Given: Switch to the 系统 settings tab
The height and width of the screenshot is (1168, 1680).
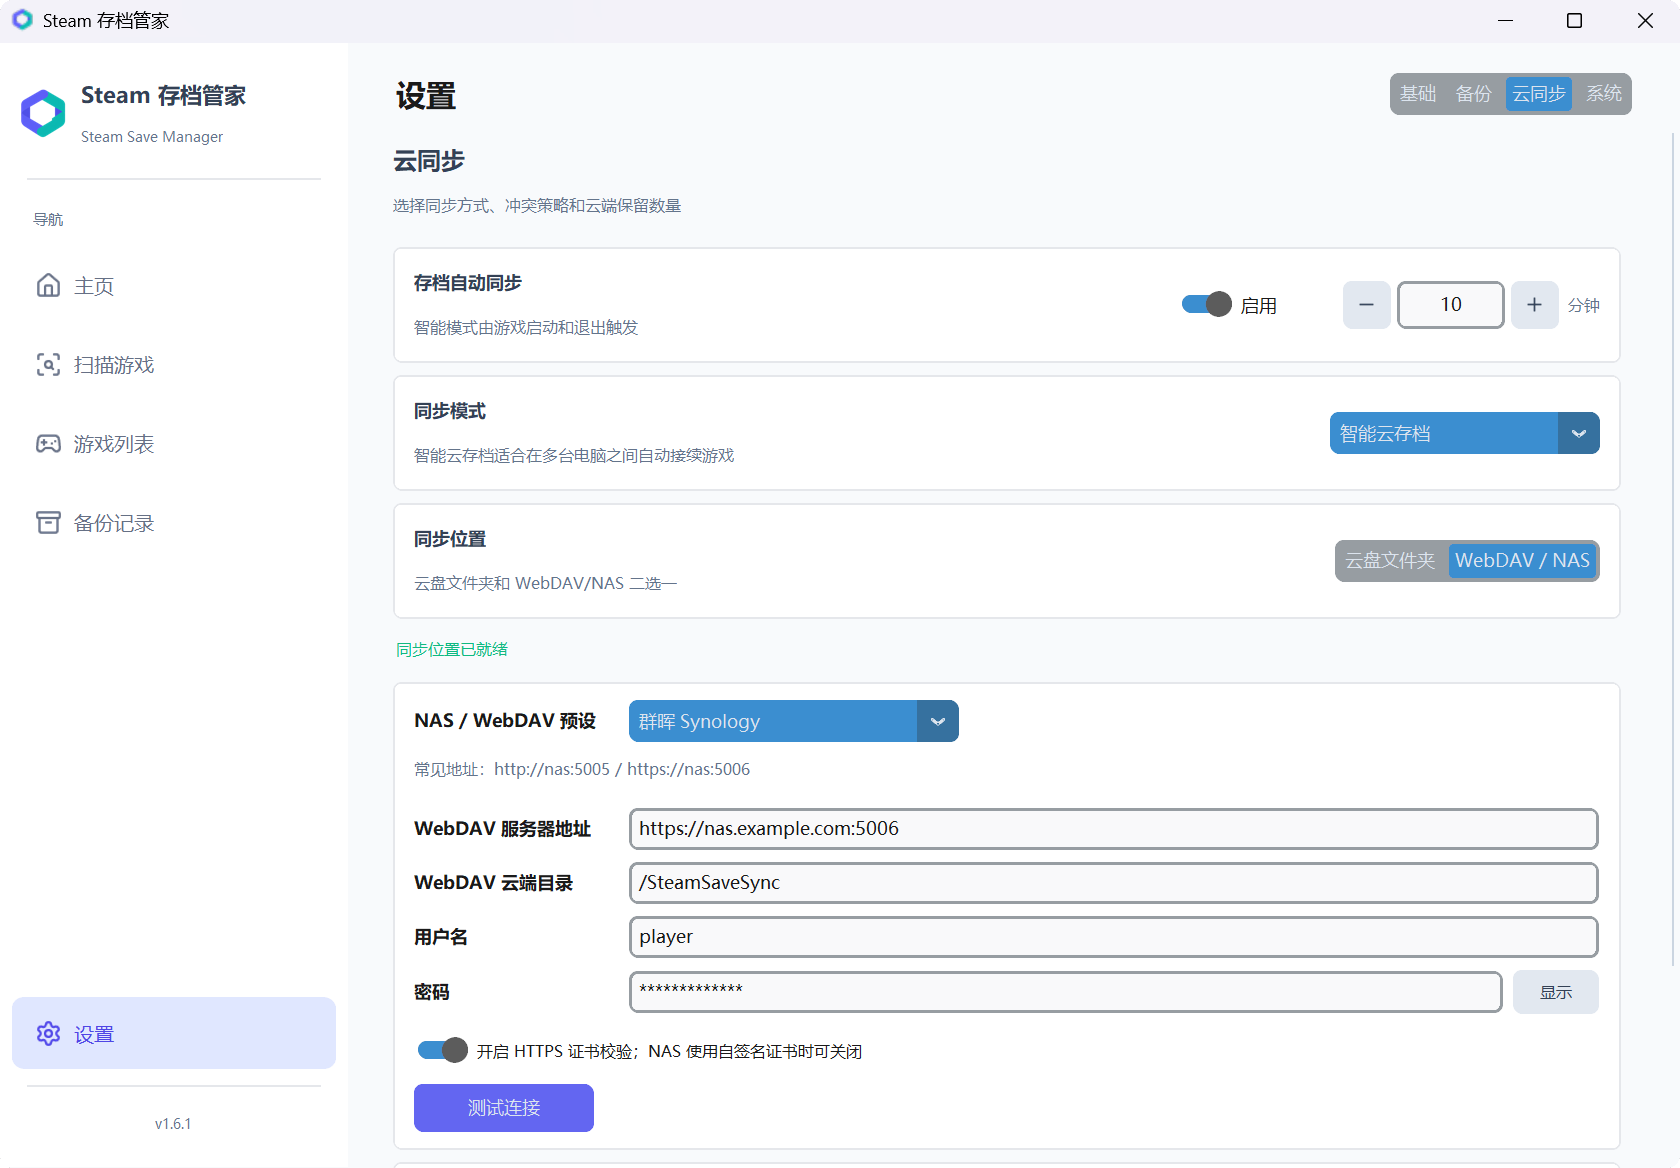Looking at the screenshot, I should pyautogui.click(x=1604, y=94).
